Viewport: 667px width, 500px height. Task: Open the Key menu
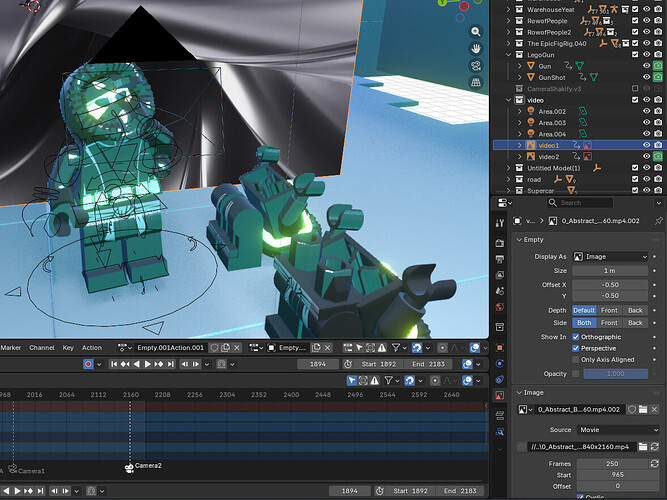point(68,348)
